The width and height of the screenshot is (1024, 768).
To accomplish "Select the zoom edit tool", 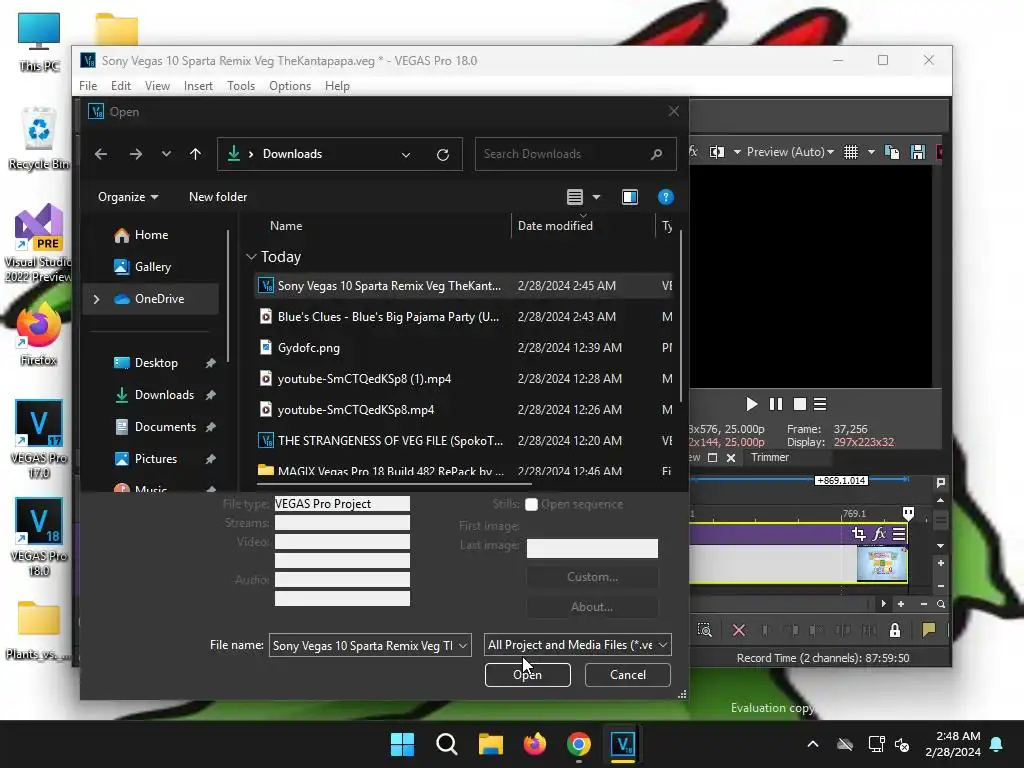I will (705, 630).
